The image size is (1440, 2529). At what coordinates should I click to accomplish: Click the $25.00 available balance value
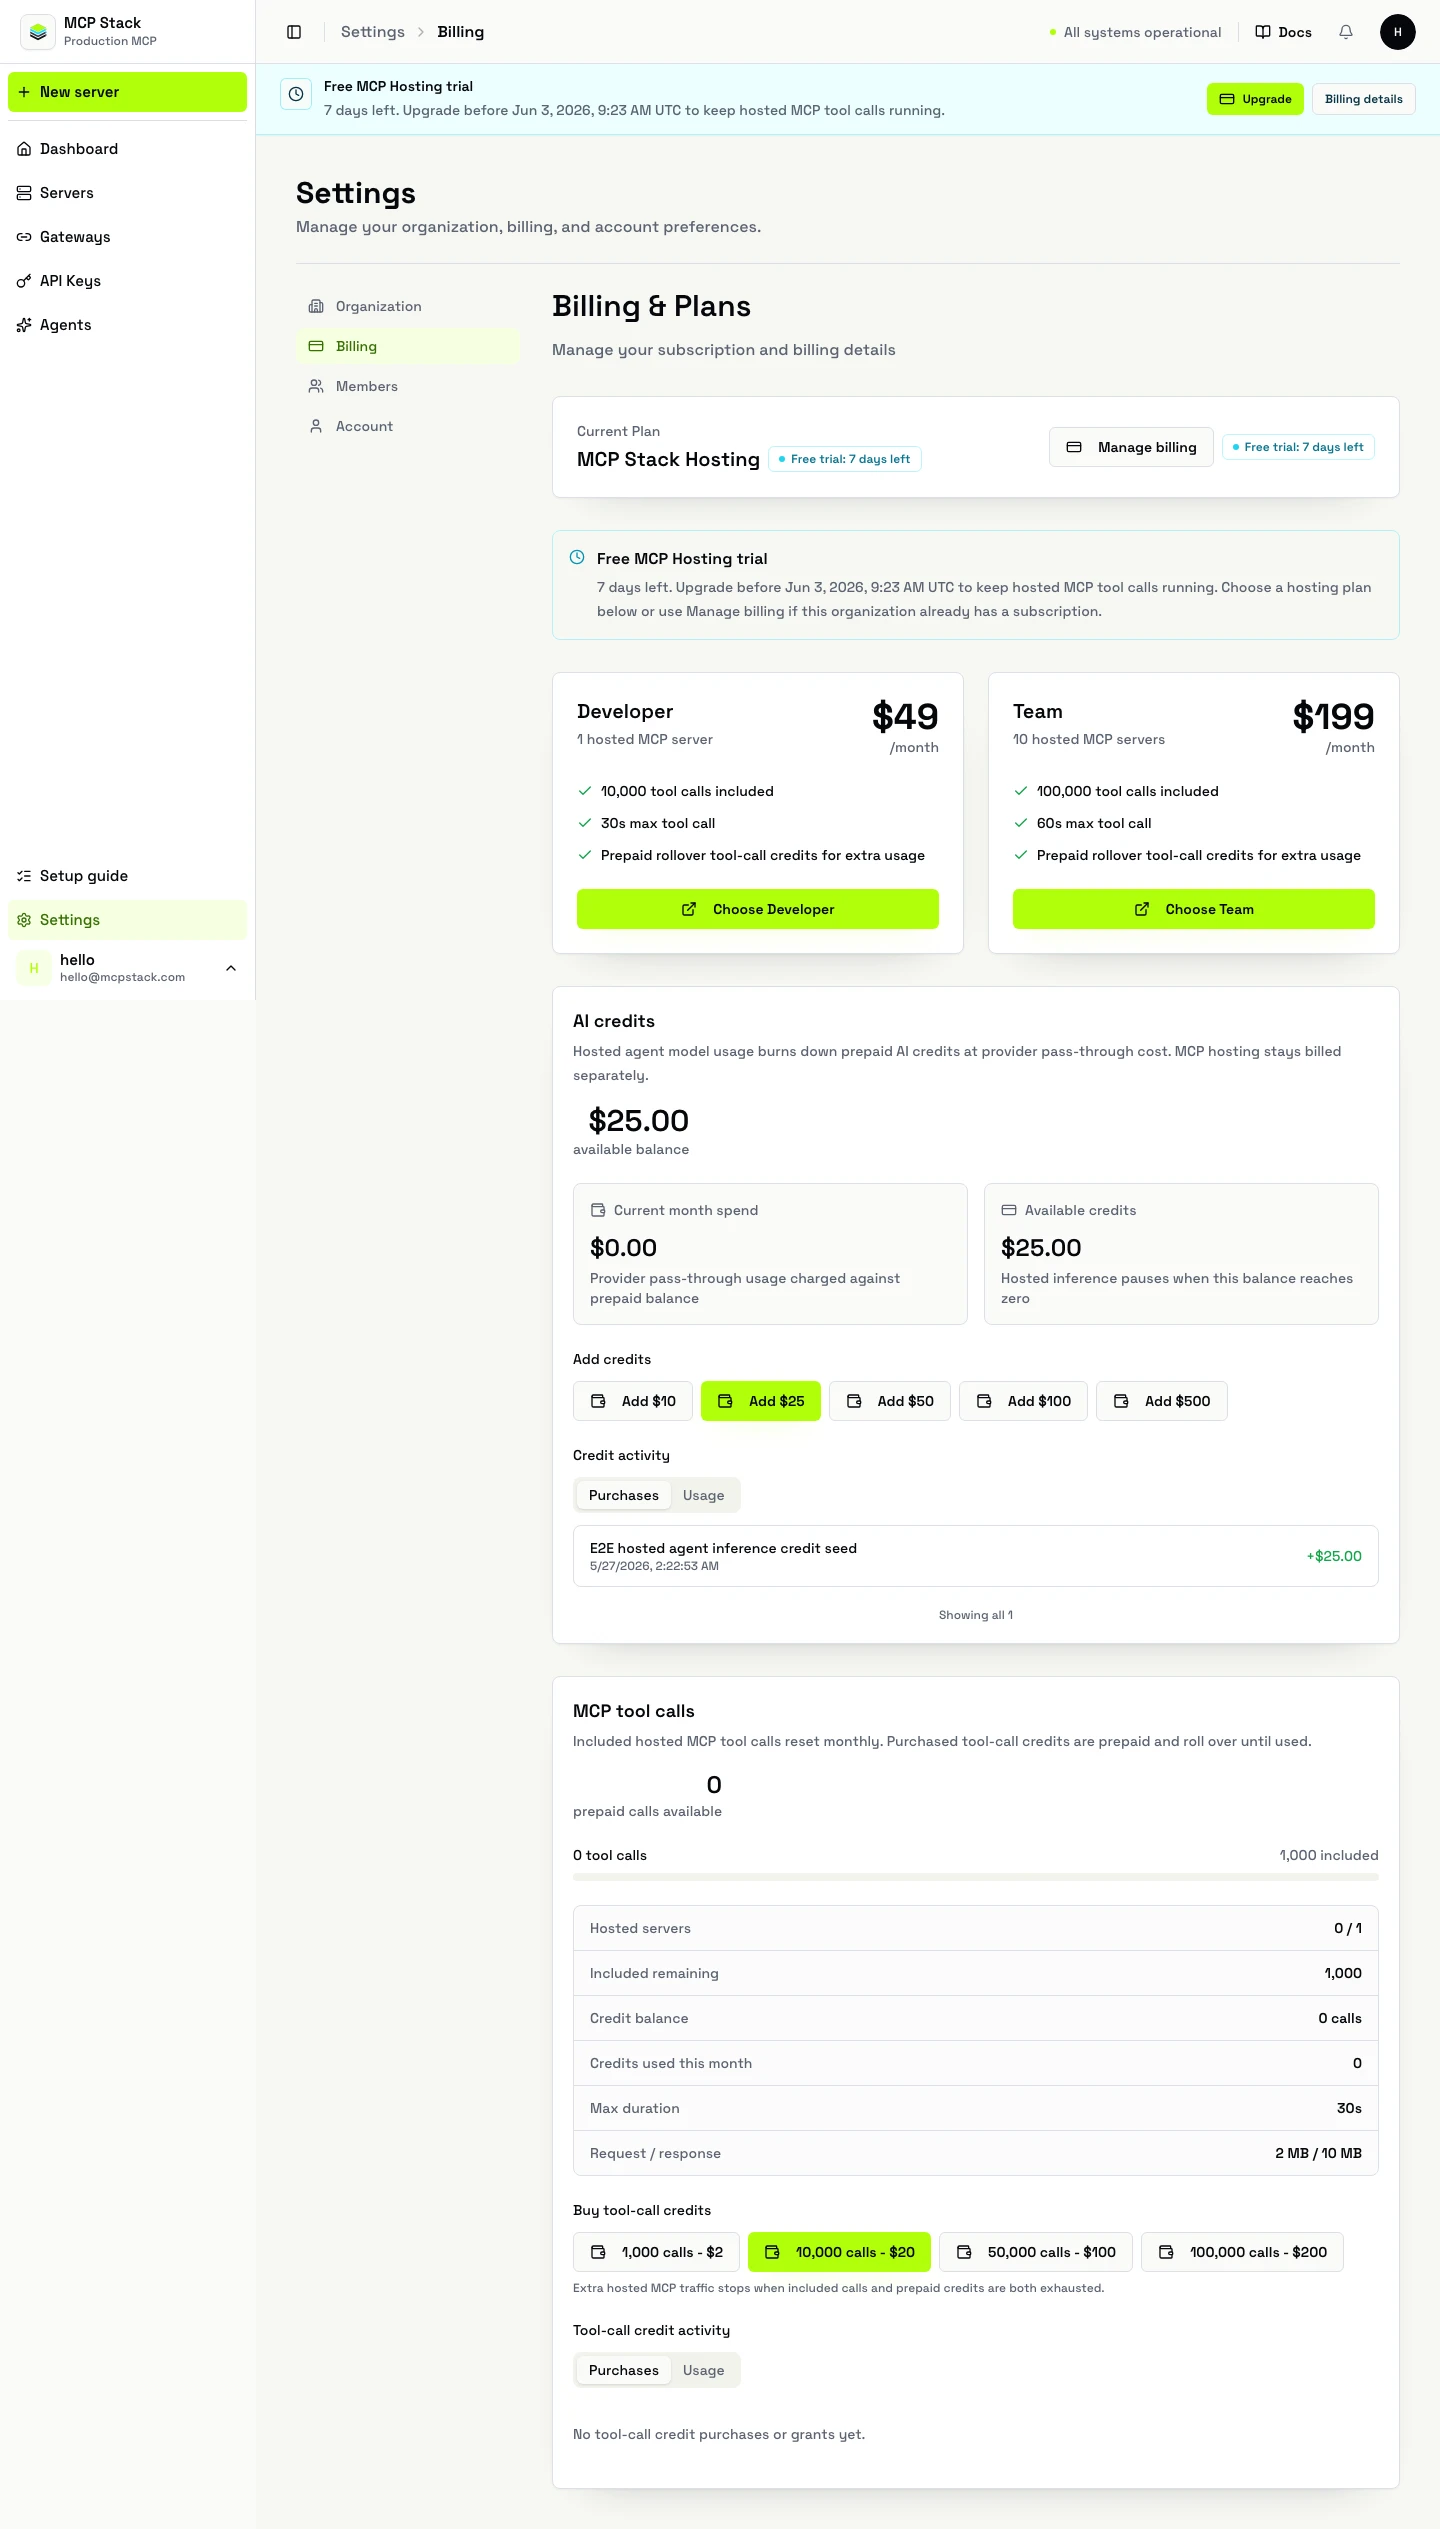(x=639, y=1121)
